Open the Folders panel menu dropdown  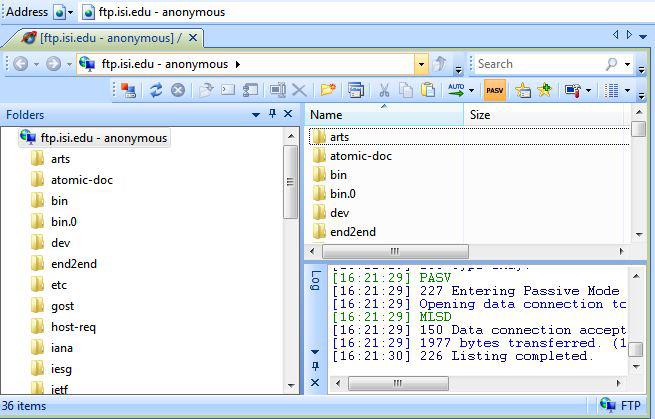click(x=256, y=114)
